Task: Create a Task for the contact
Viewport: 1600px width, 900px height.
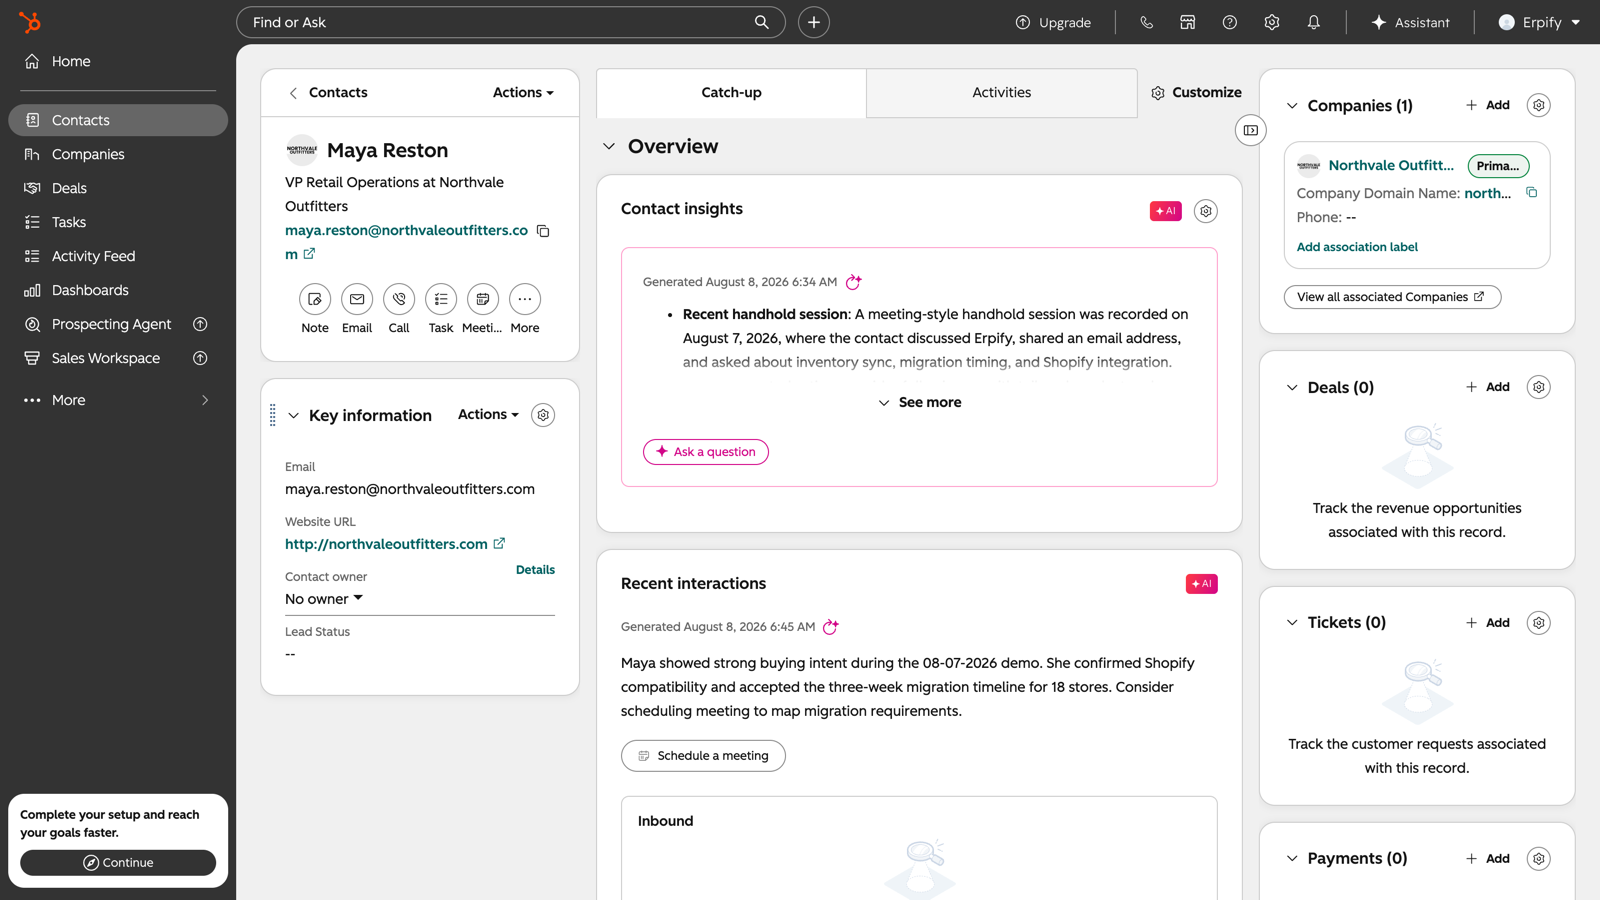Action: tap(441, 299)
